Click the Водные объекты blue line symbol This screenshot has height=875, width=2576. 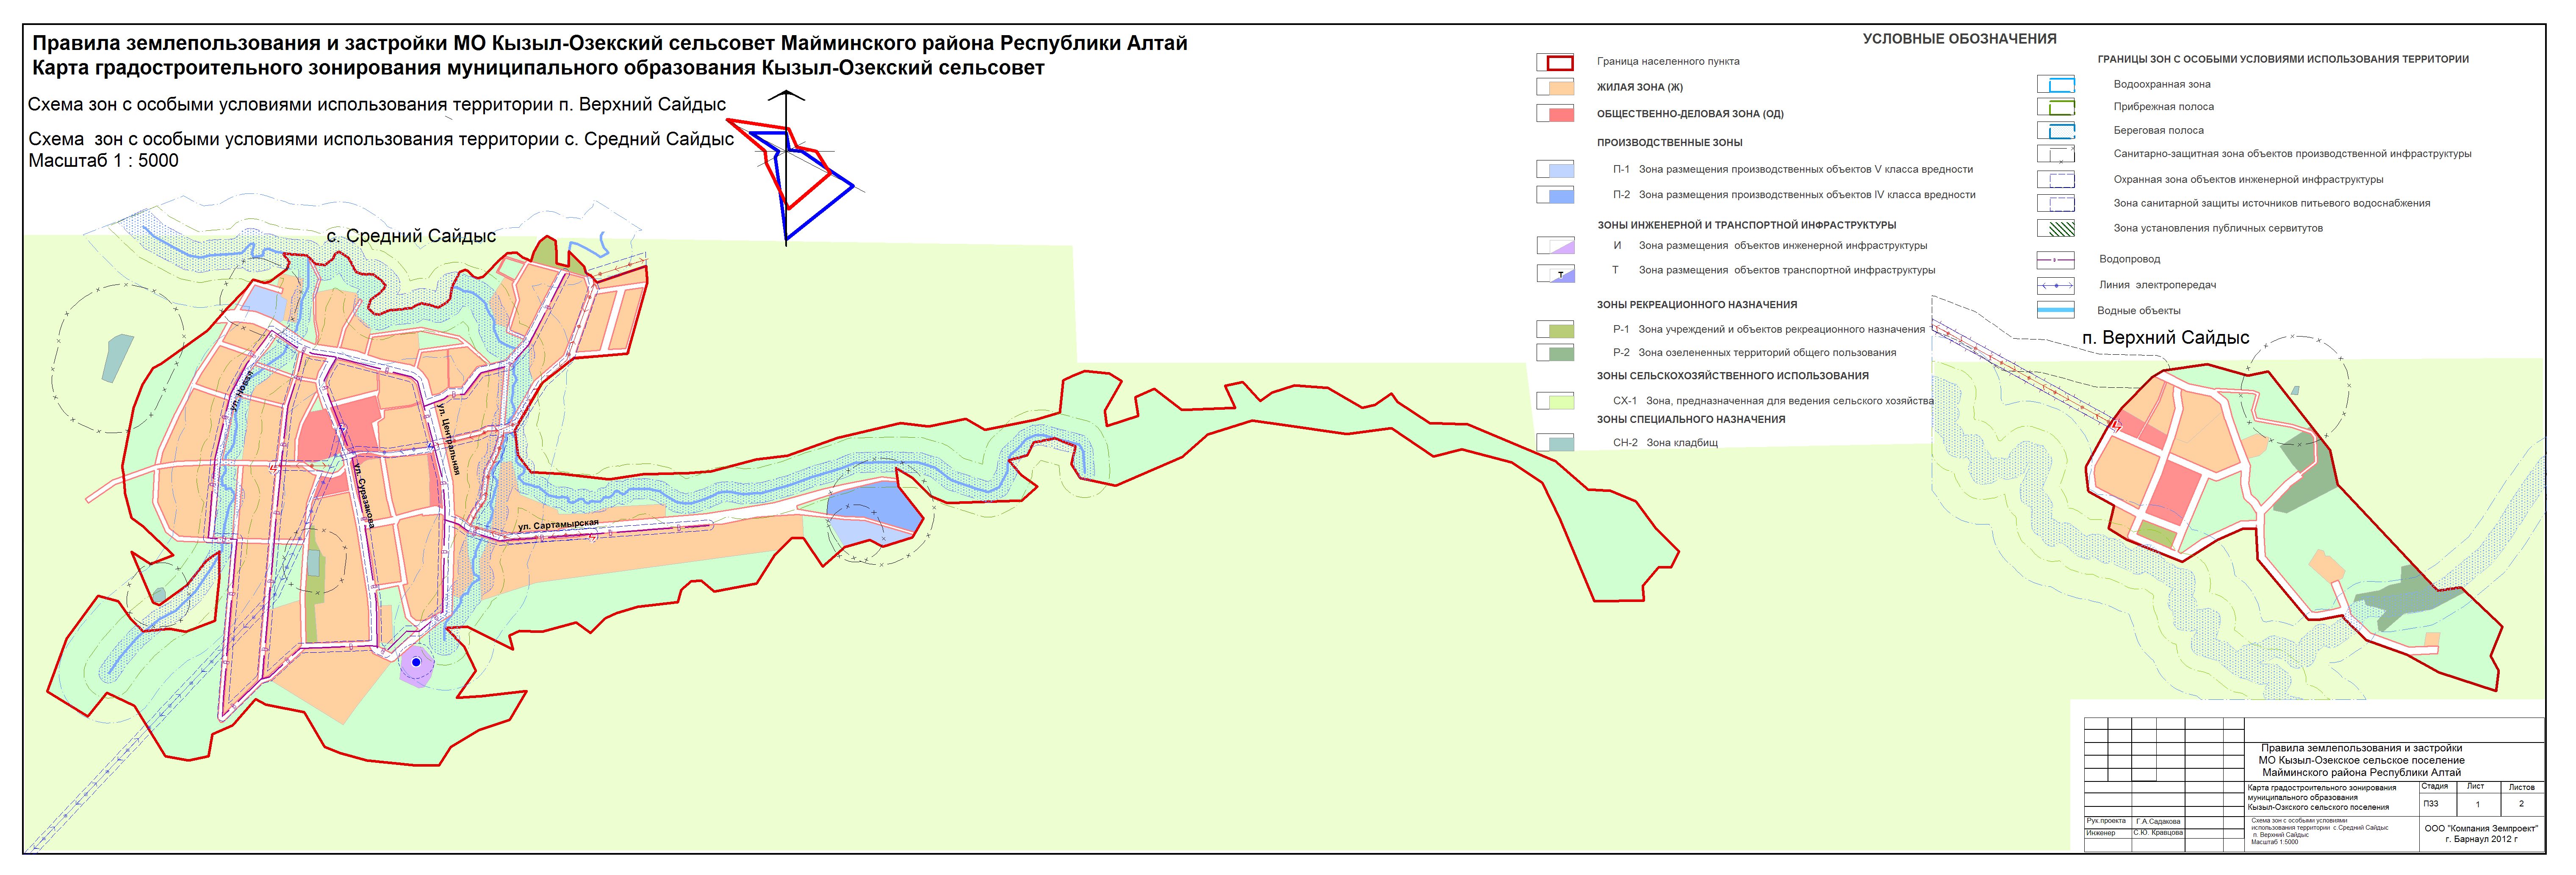2056,310
